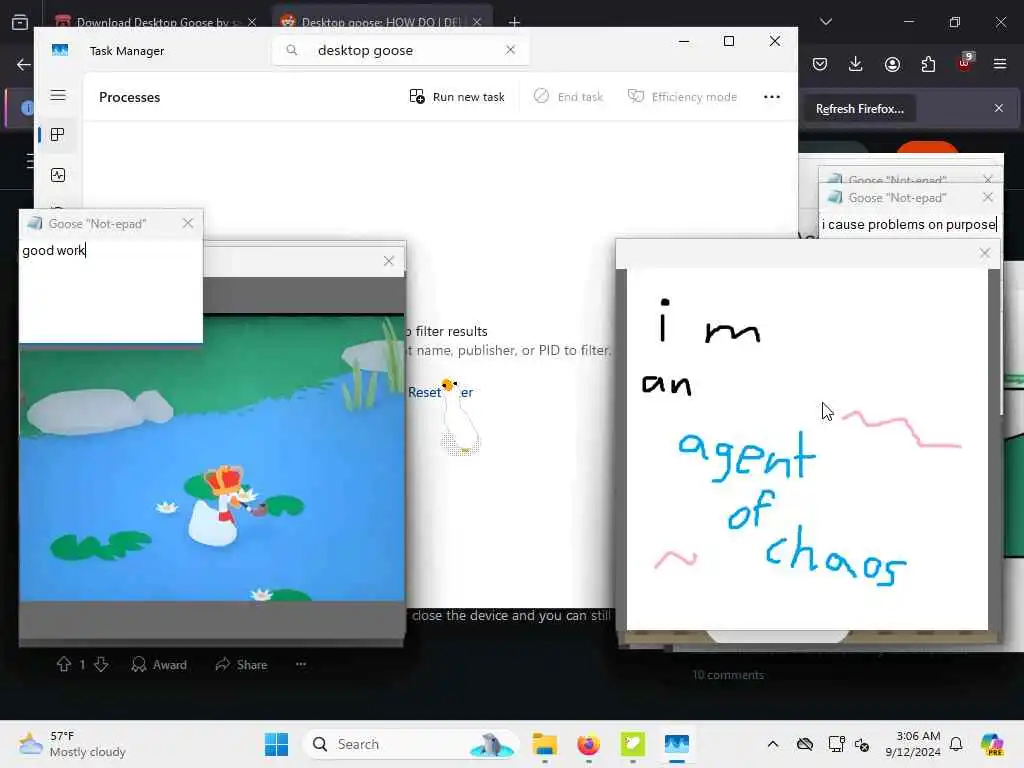Viewport: 1024px width, 768px height.
Task: Open the Copilot preview icon
Action: pyautogui.click(x=992, y=744)
